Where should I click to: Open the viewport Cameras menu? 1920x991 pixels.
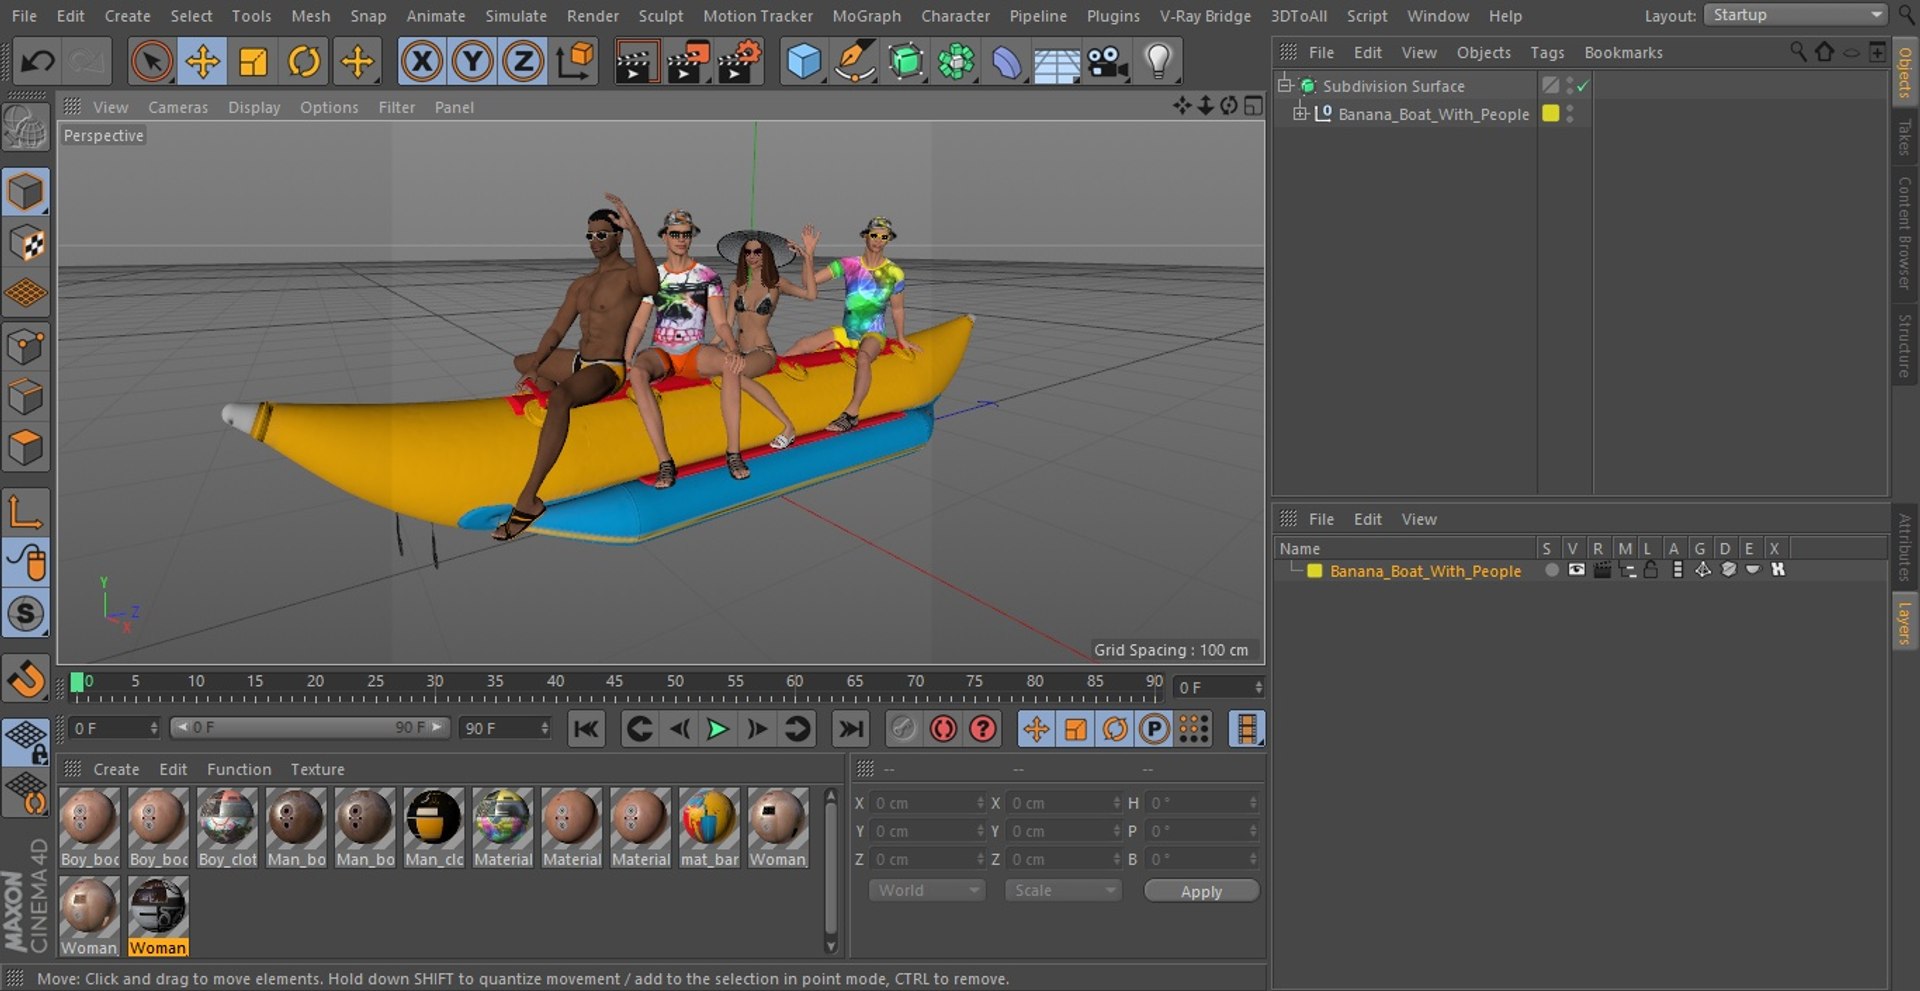tap(178, 107)
